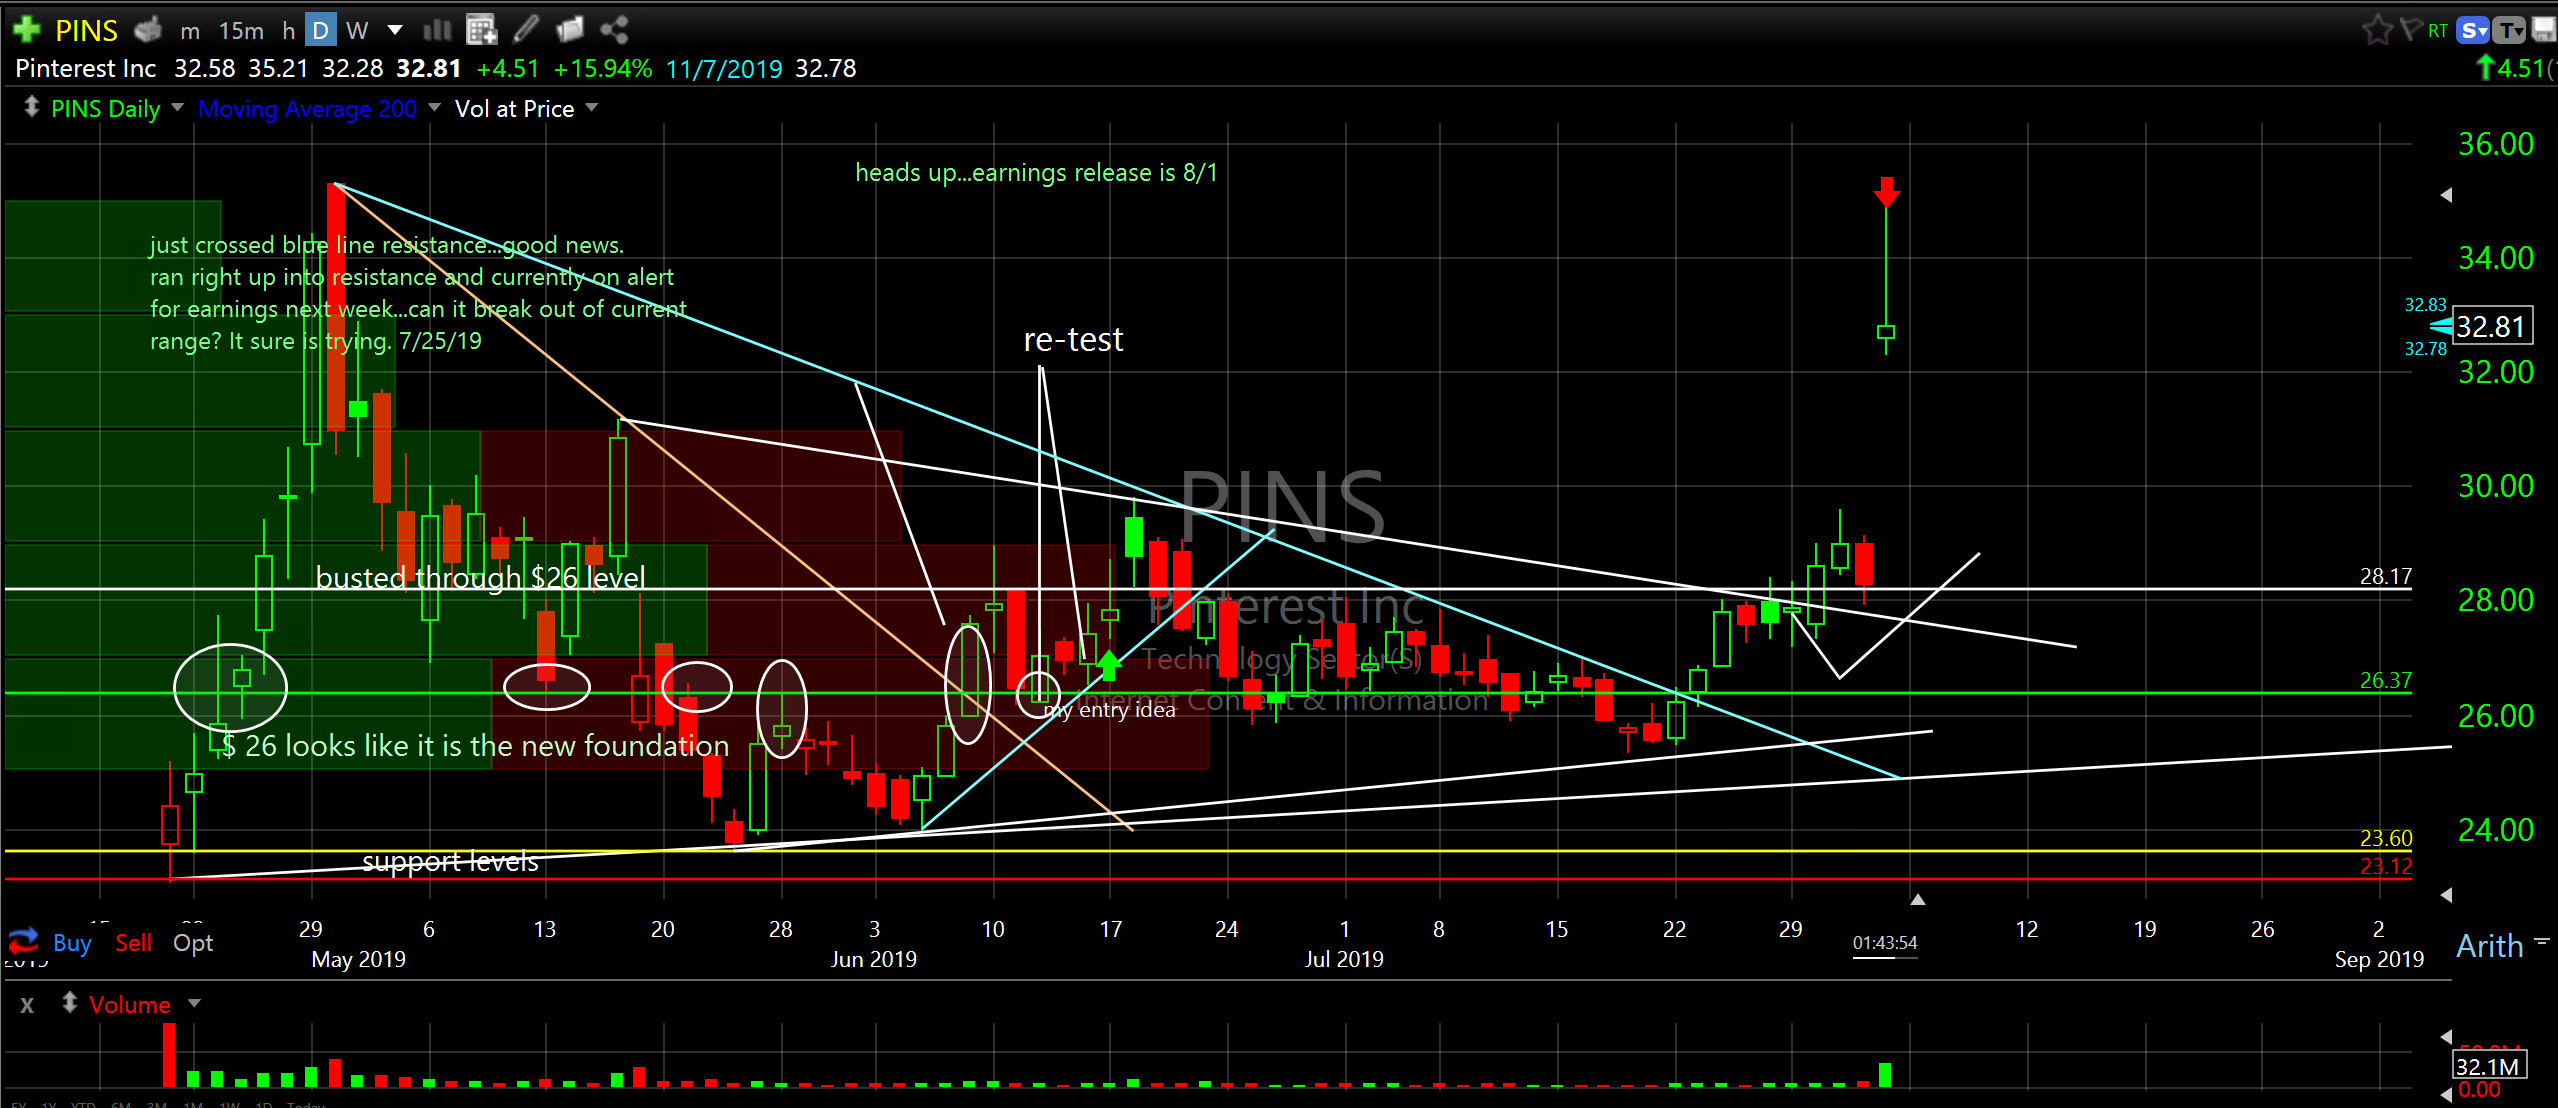This screenshot has width=2558, height=1108.
Task: Click the Buy link
Action: 72,943
